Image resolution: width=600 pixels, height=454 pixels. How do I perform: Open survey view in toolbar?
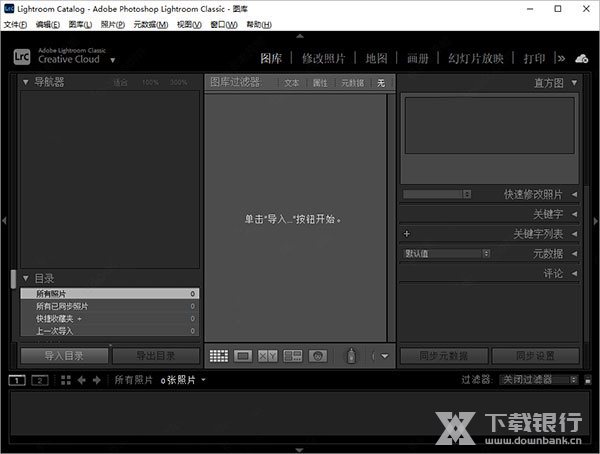pos(292,356)
